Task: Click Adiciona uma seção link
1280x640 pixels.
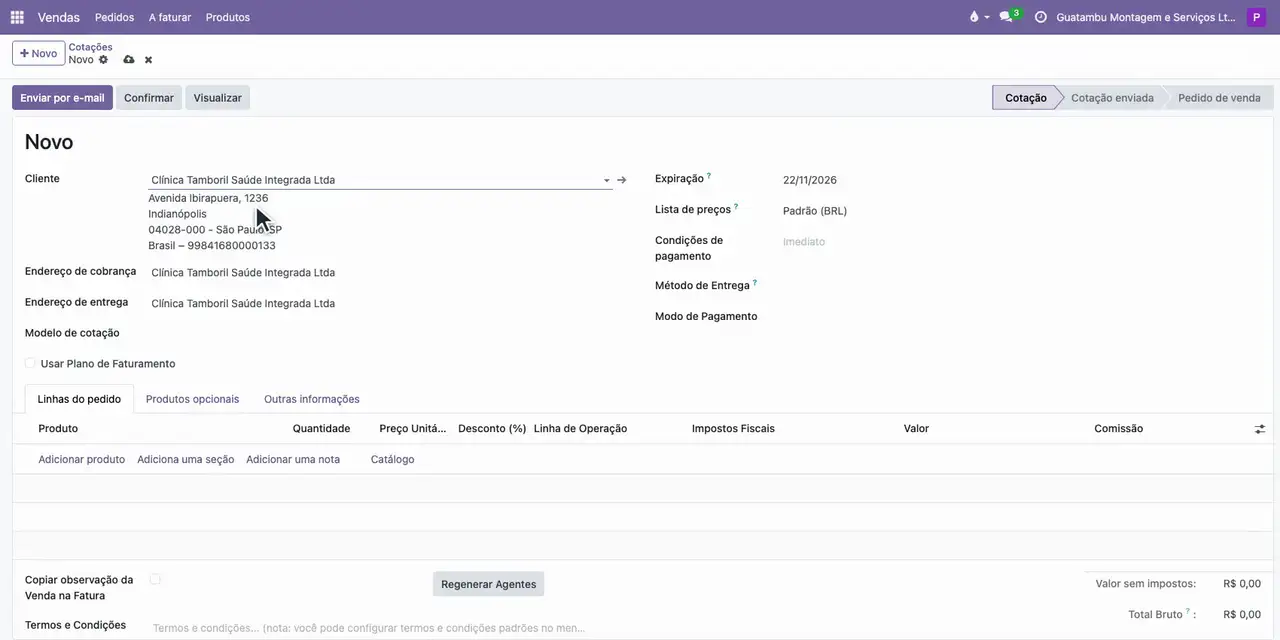Action: point(186,459)
